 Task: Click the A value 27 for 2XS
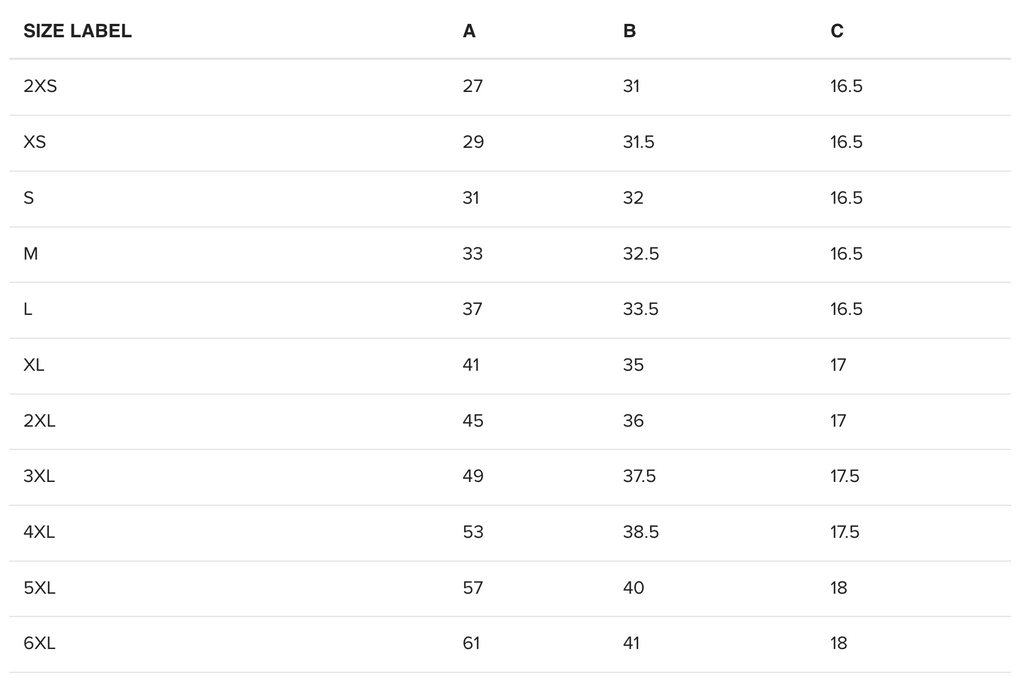[x=473, y=86]
